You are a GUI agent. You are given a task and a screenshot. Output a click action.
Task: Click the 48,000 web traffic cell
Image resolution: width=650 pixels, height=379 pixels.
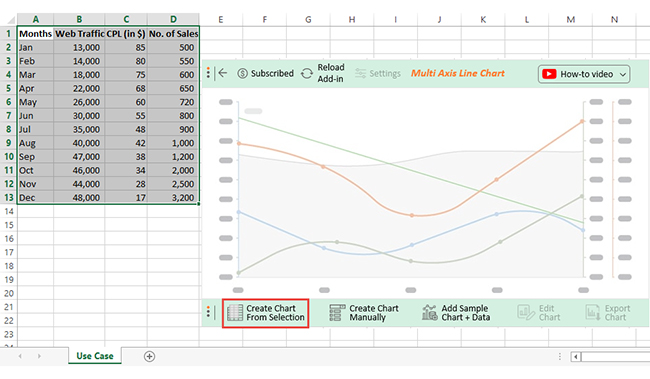(79, 197)
